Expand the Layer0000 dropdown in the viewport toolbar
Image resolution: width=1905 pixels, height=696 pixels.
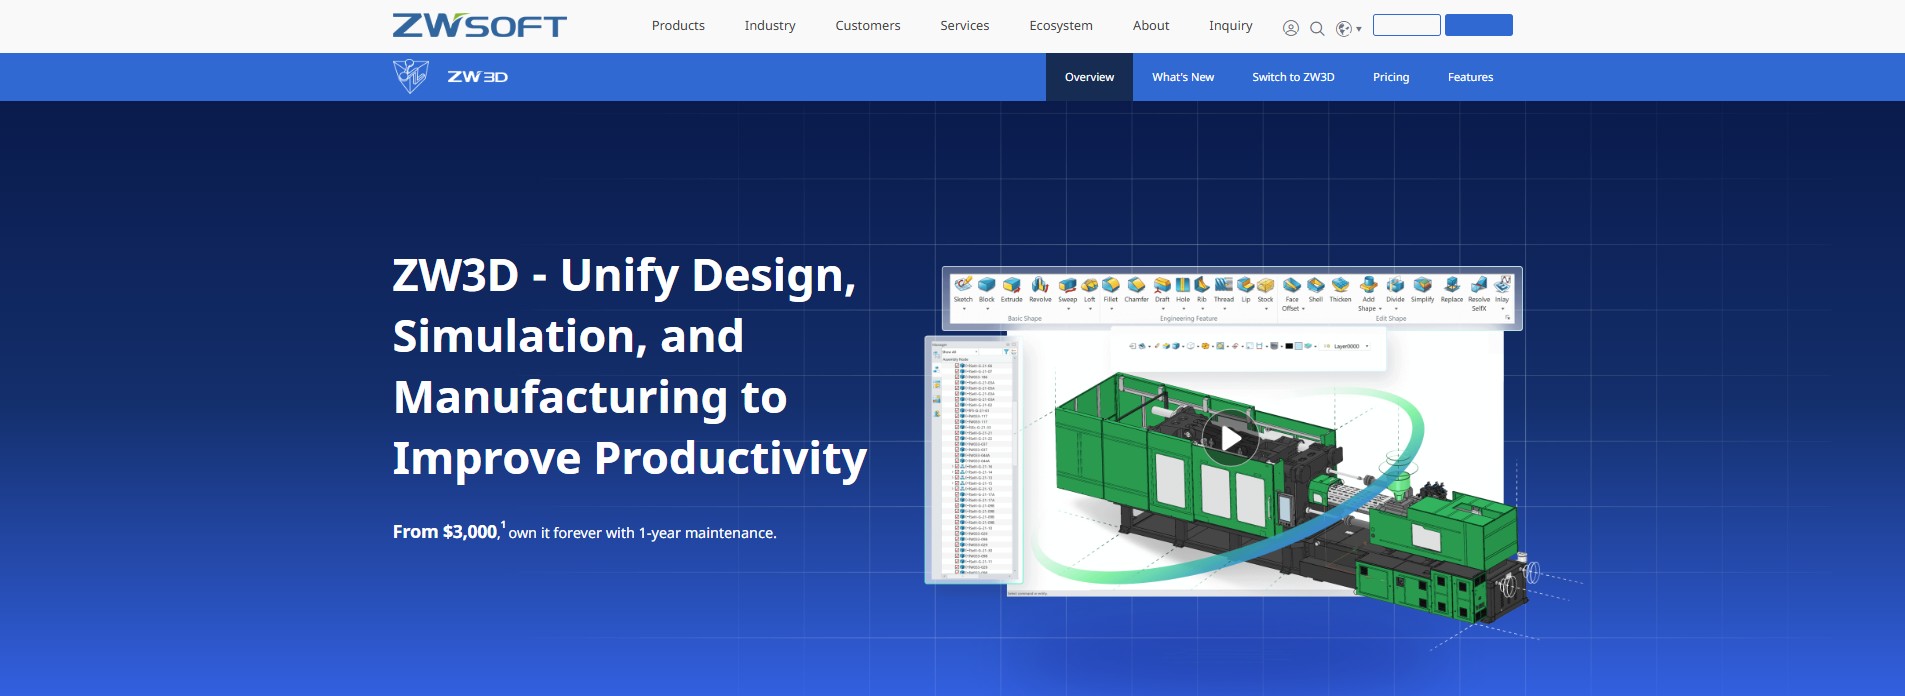1367,346
